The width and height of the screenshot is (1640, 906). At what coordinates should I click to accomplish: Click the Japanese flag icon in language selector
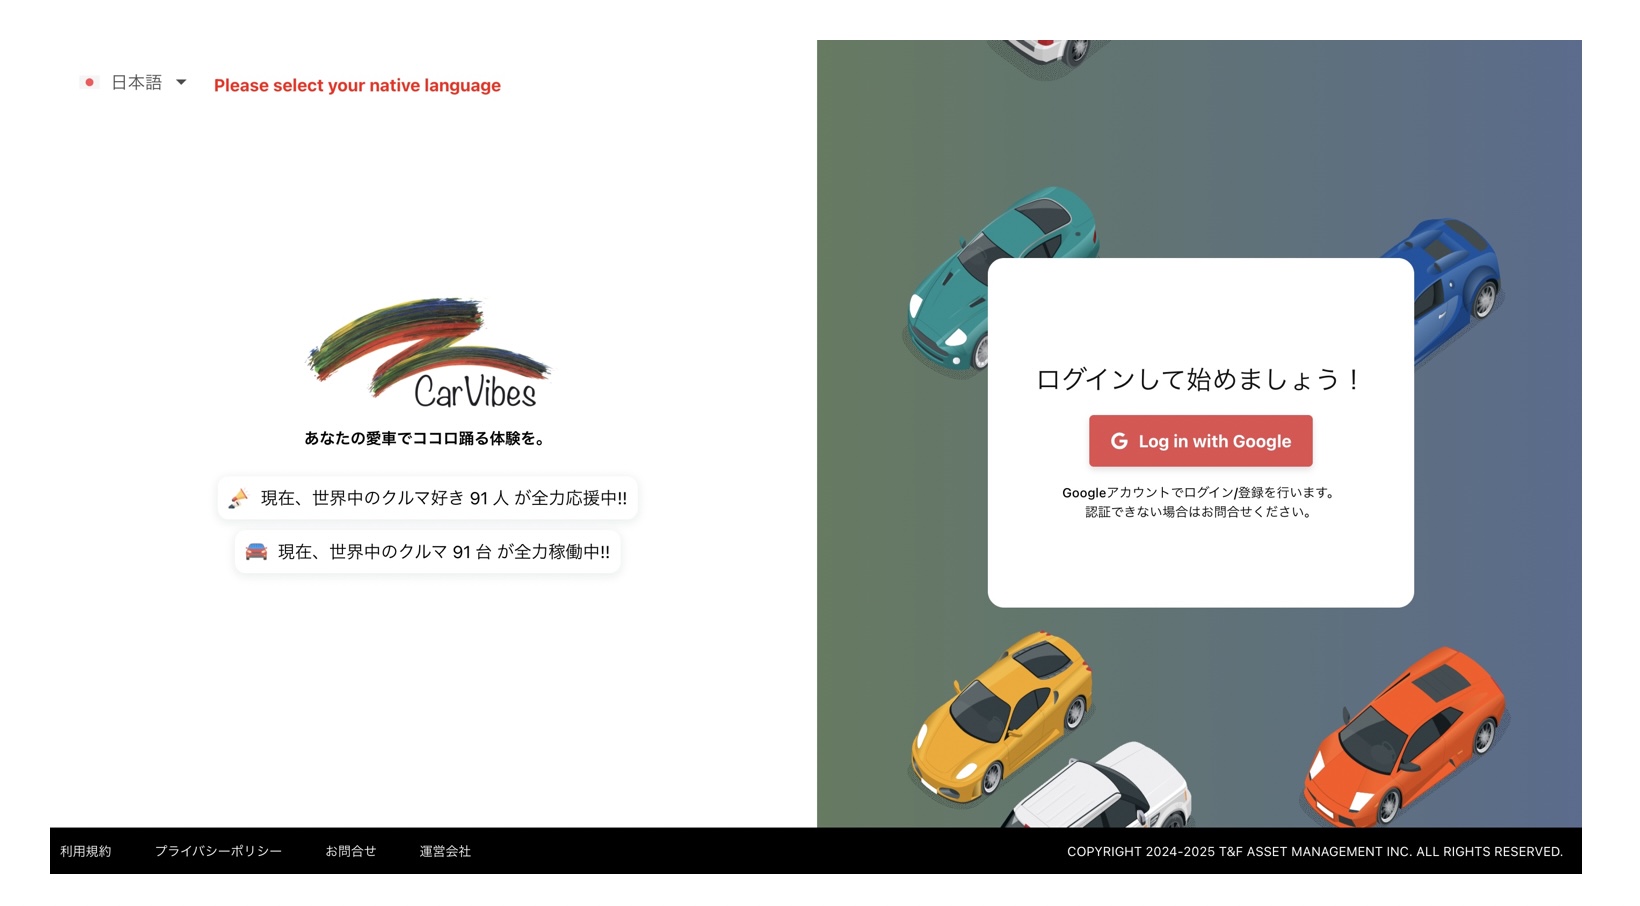pos(90,83)
